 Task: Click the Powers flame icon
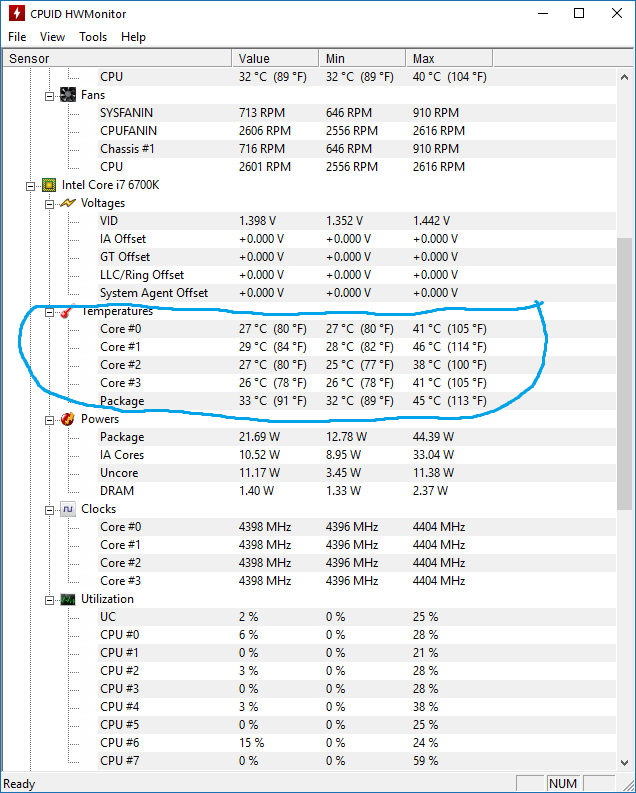[68, 419]
